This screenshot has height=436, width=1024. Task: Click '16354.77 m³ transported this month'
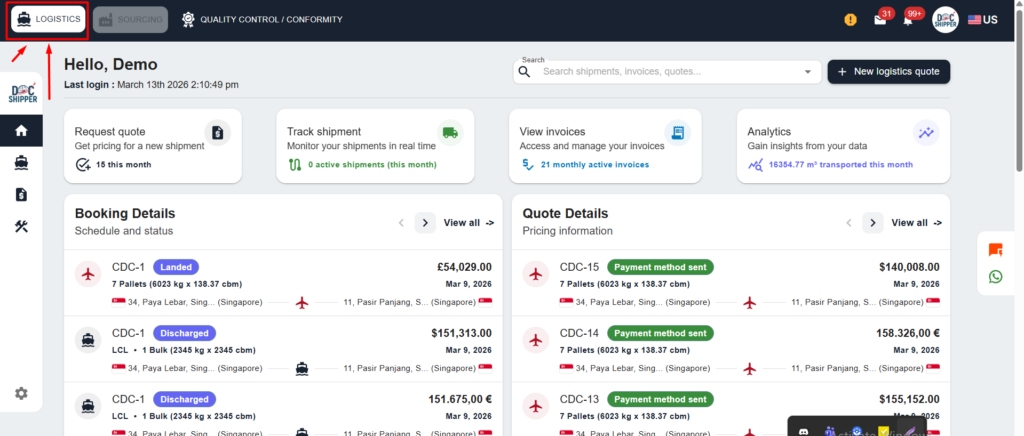(x=840, y=164)
